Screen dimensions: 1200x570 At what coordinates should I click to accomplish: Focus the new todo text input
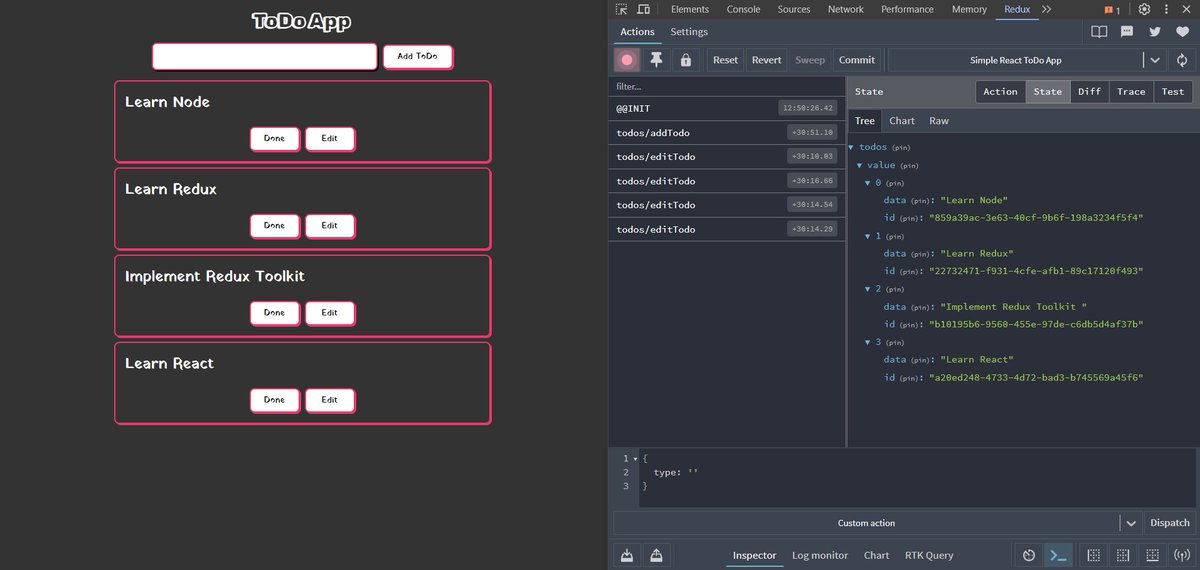[265, 56]
